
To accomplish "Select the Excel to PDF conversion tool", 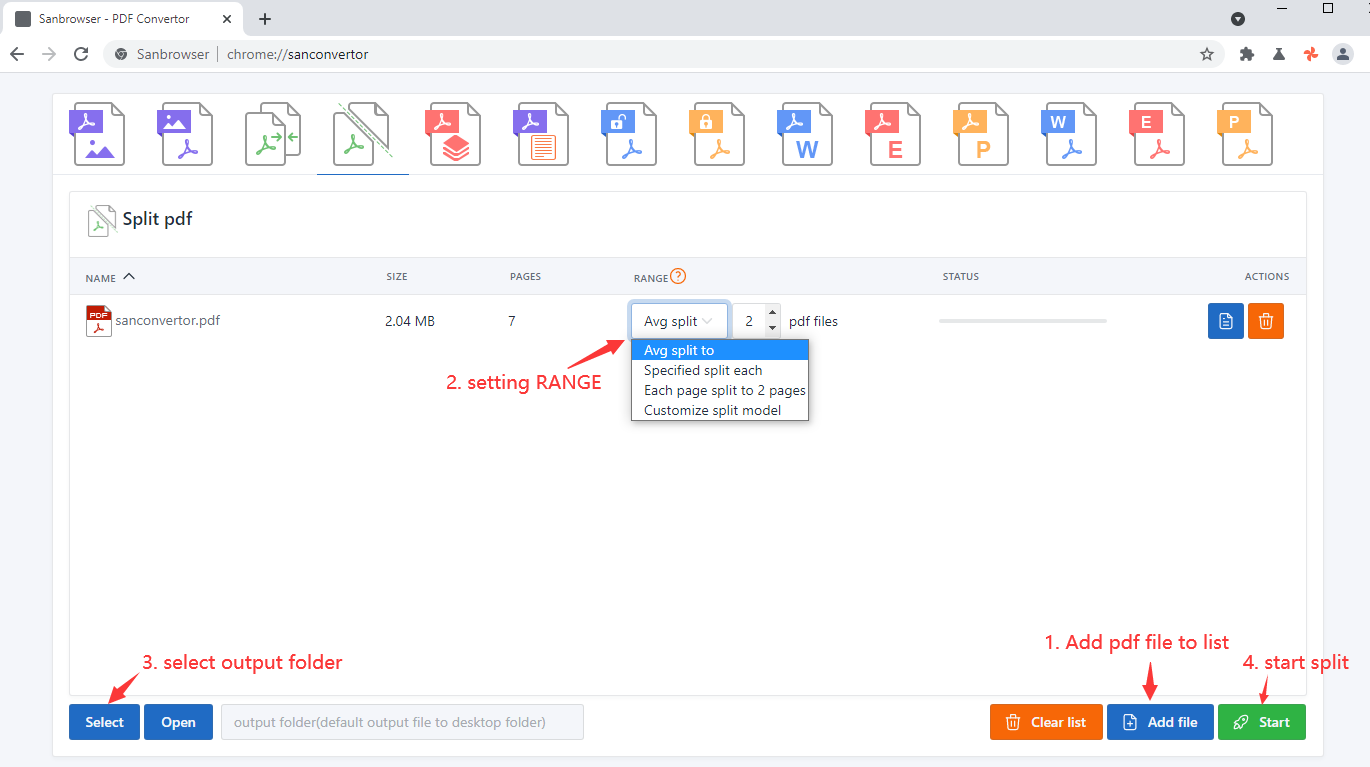I will (1158, 134).
